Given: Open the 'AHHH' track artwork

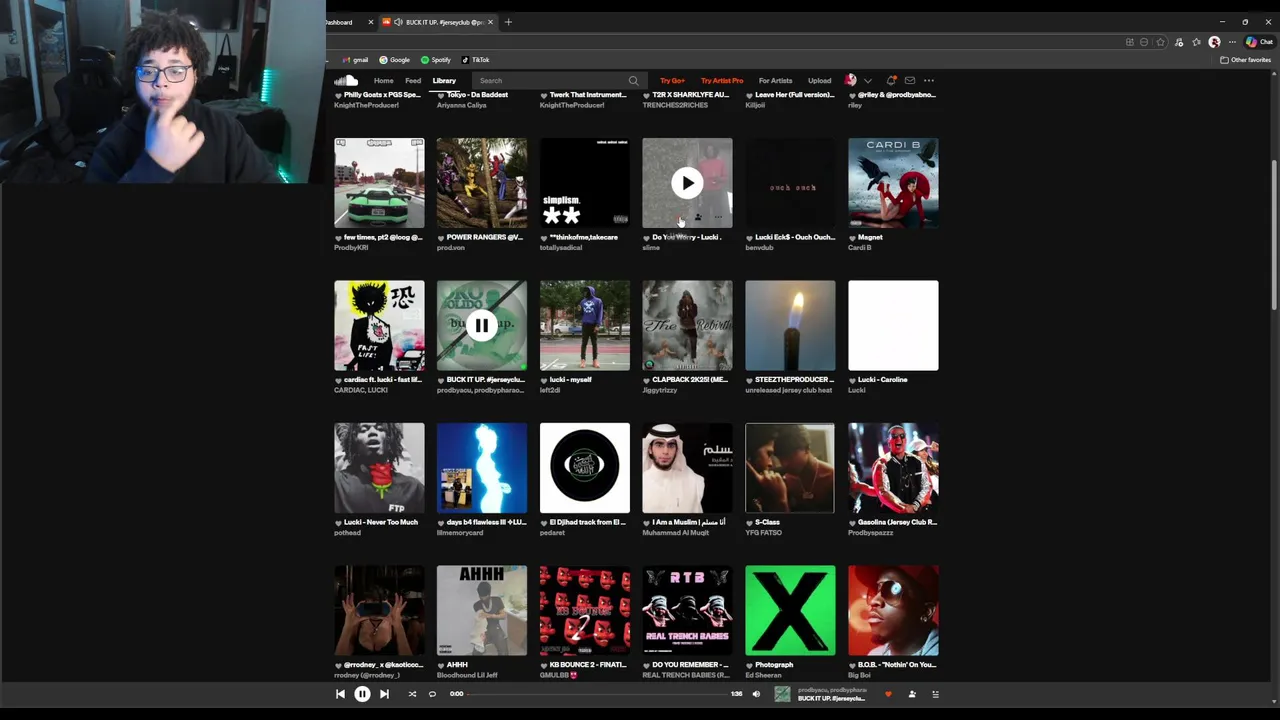Looking at the screenshot, I should tap(481, 610).
